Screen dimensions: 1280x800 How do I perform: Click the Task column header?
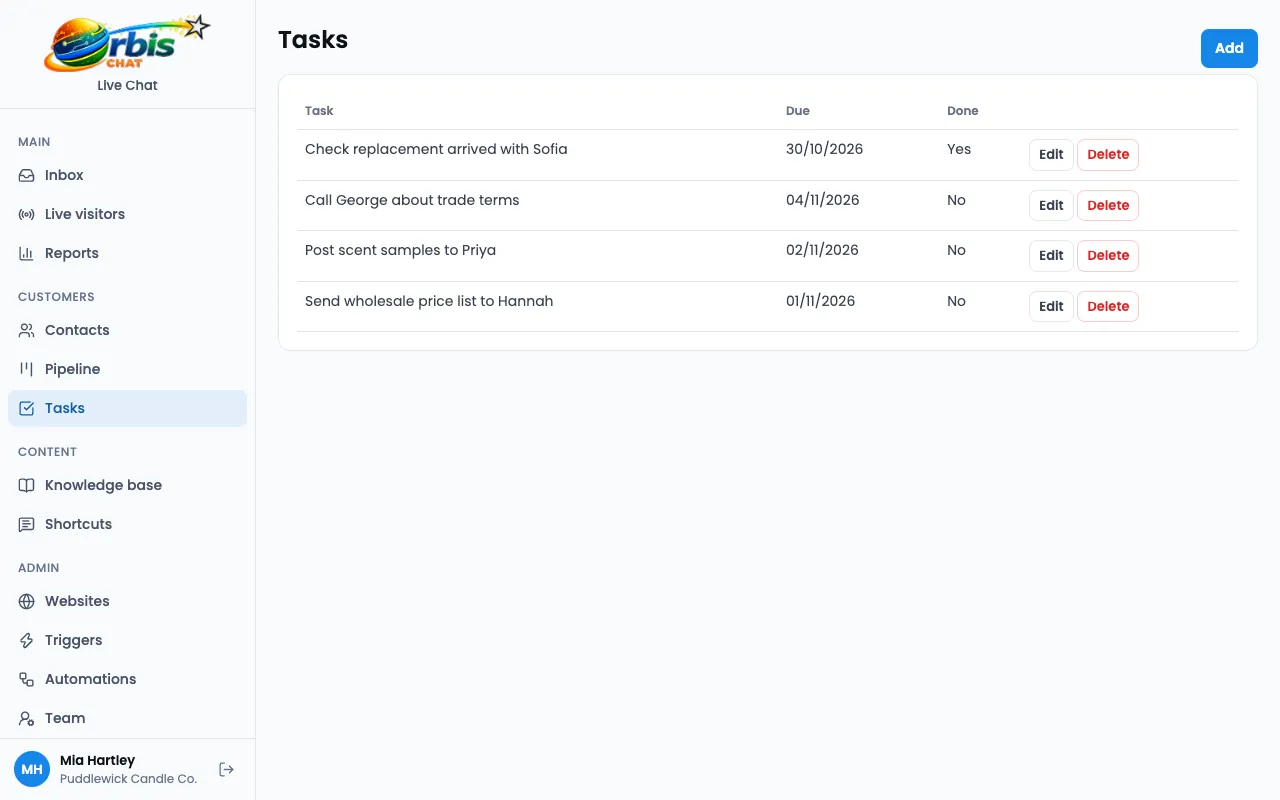319,111
